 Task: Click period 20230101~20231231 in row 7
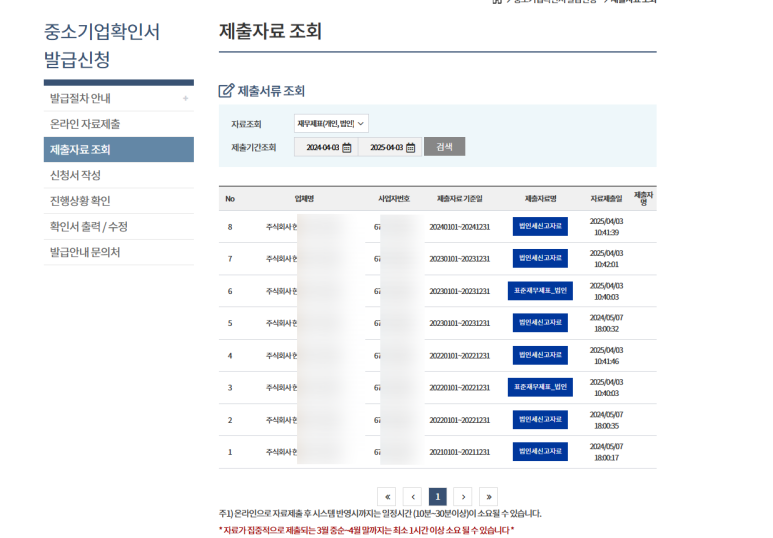[x=459, y=259]
